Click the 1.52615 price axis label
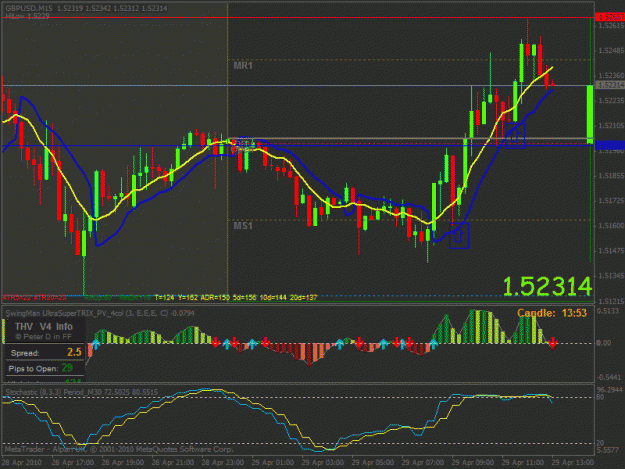The image size is (625, 469). click(x=611, y=26)
